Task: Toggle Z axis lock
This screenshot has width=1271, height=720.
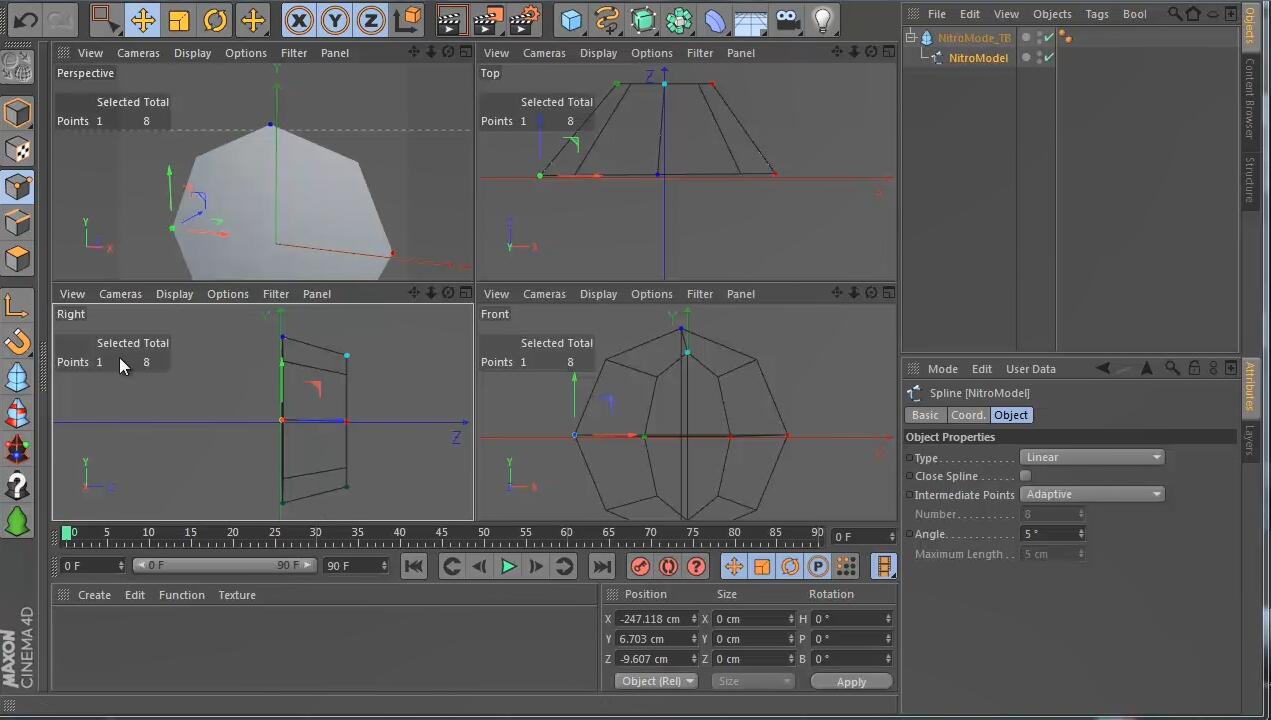Action: click(371, 19)
